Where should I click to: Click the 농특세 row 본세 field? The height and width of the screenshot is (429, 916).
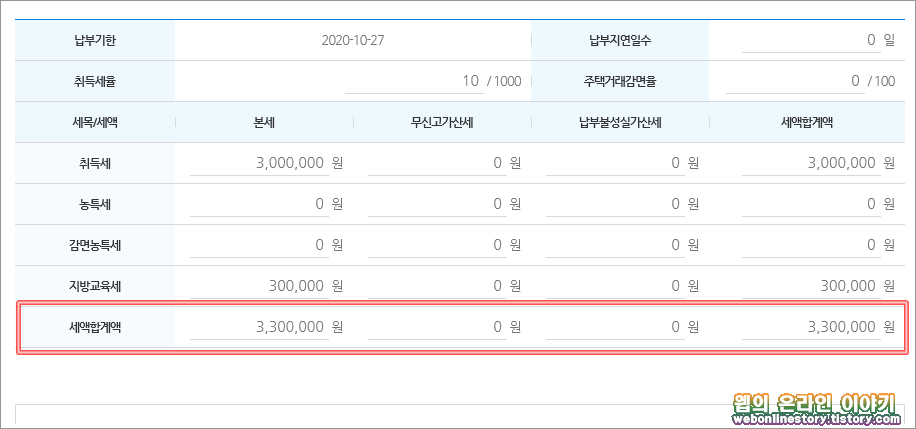(x=259, y=204)
